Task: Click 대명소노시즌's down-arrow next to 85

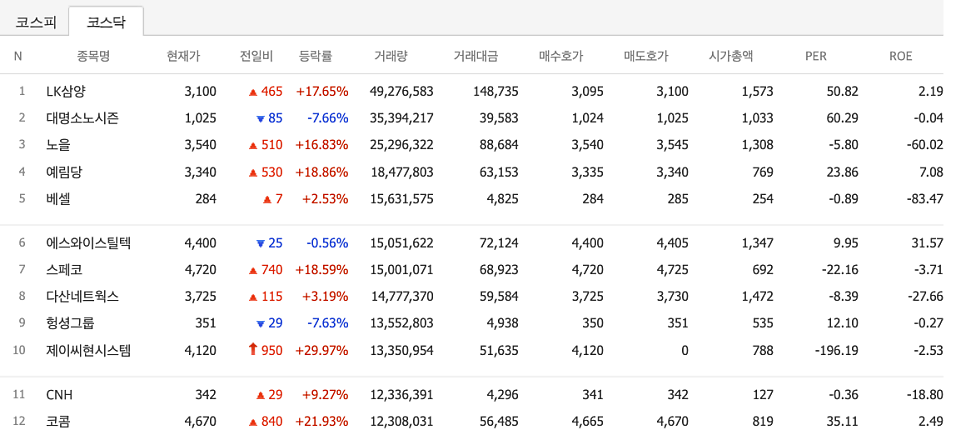Action: coord(260,118)
